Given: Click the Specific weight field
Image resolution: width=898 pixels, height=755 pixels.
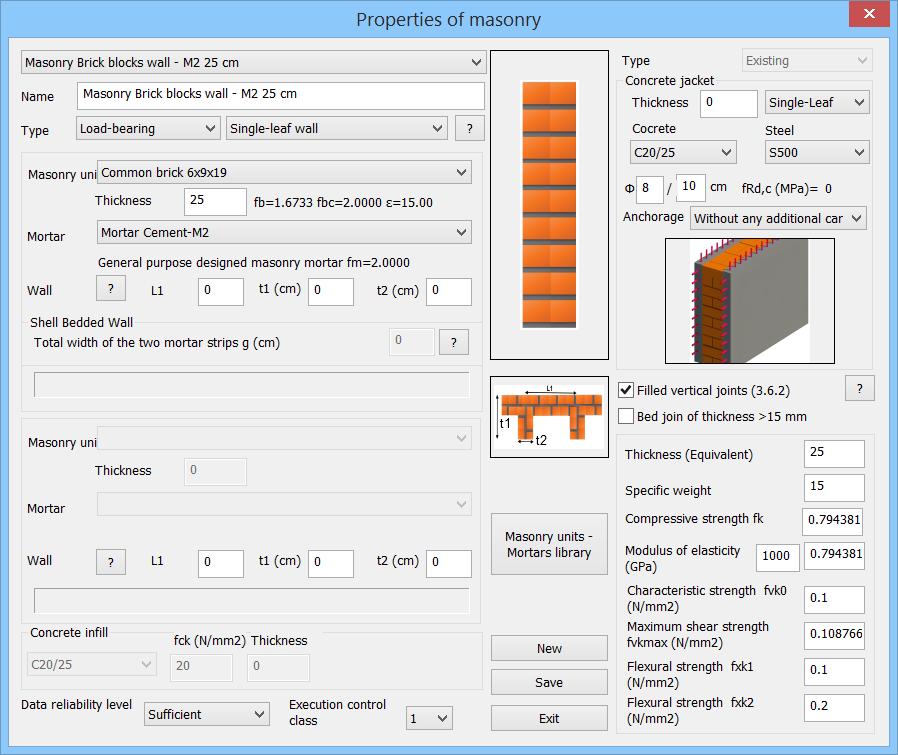Looking at the screenshot, I should coord(834,488).
